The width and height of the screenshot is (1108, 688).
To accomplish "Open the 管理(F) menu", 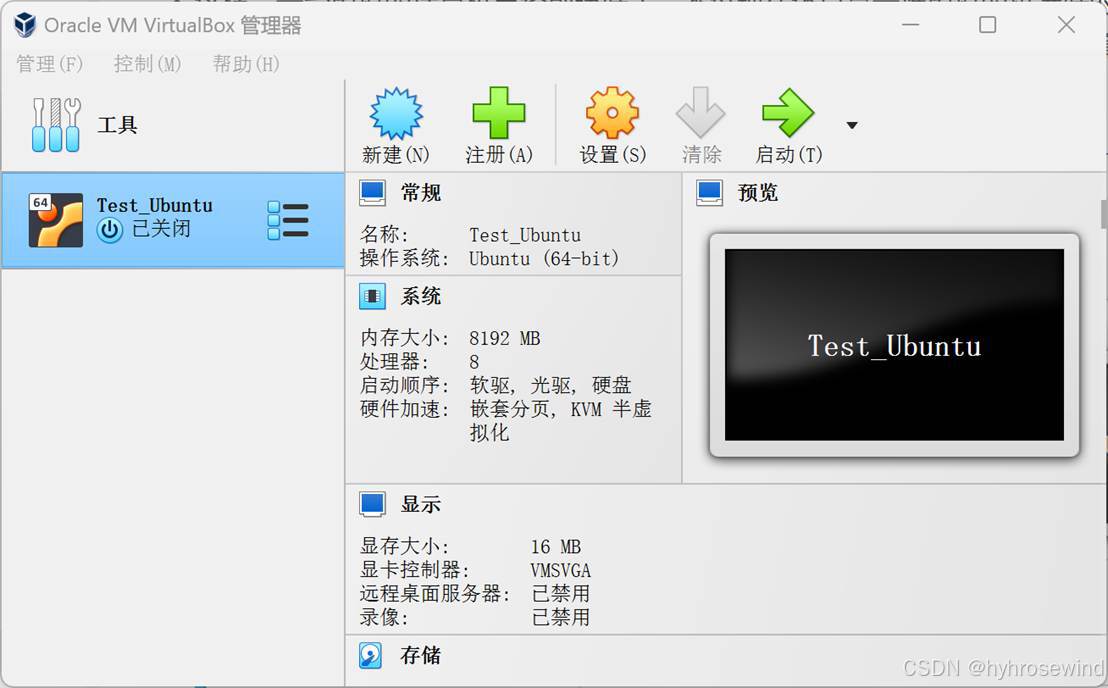I will point(49,64).
